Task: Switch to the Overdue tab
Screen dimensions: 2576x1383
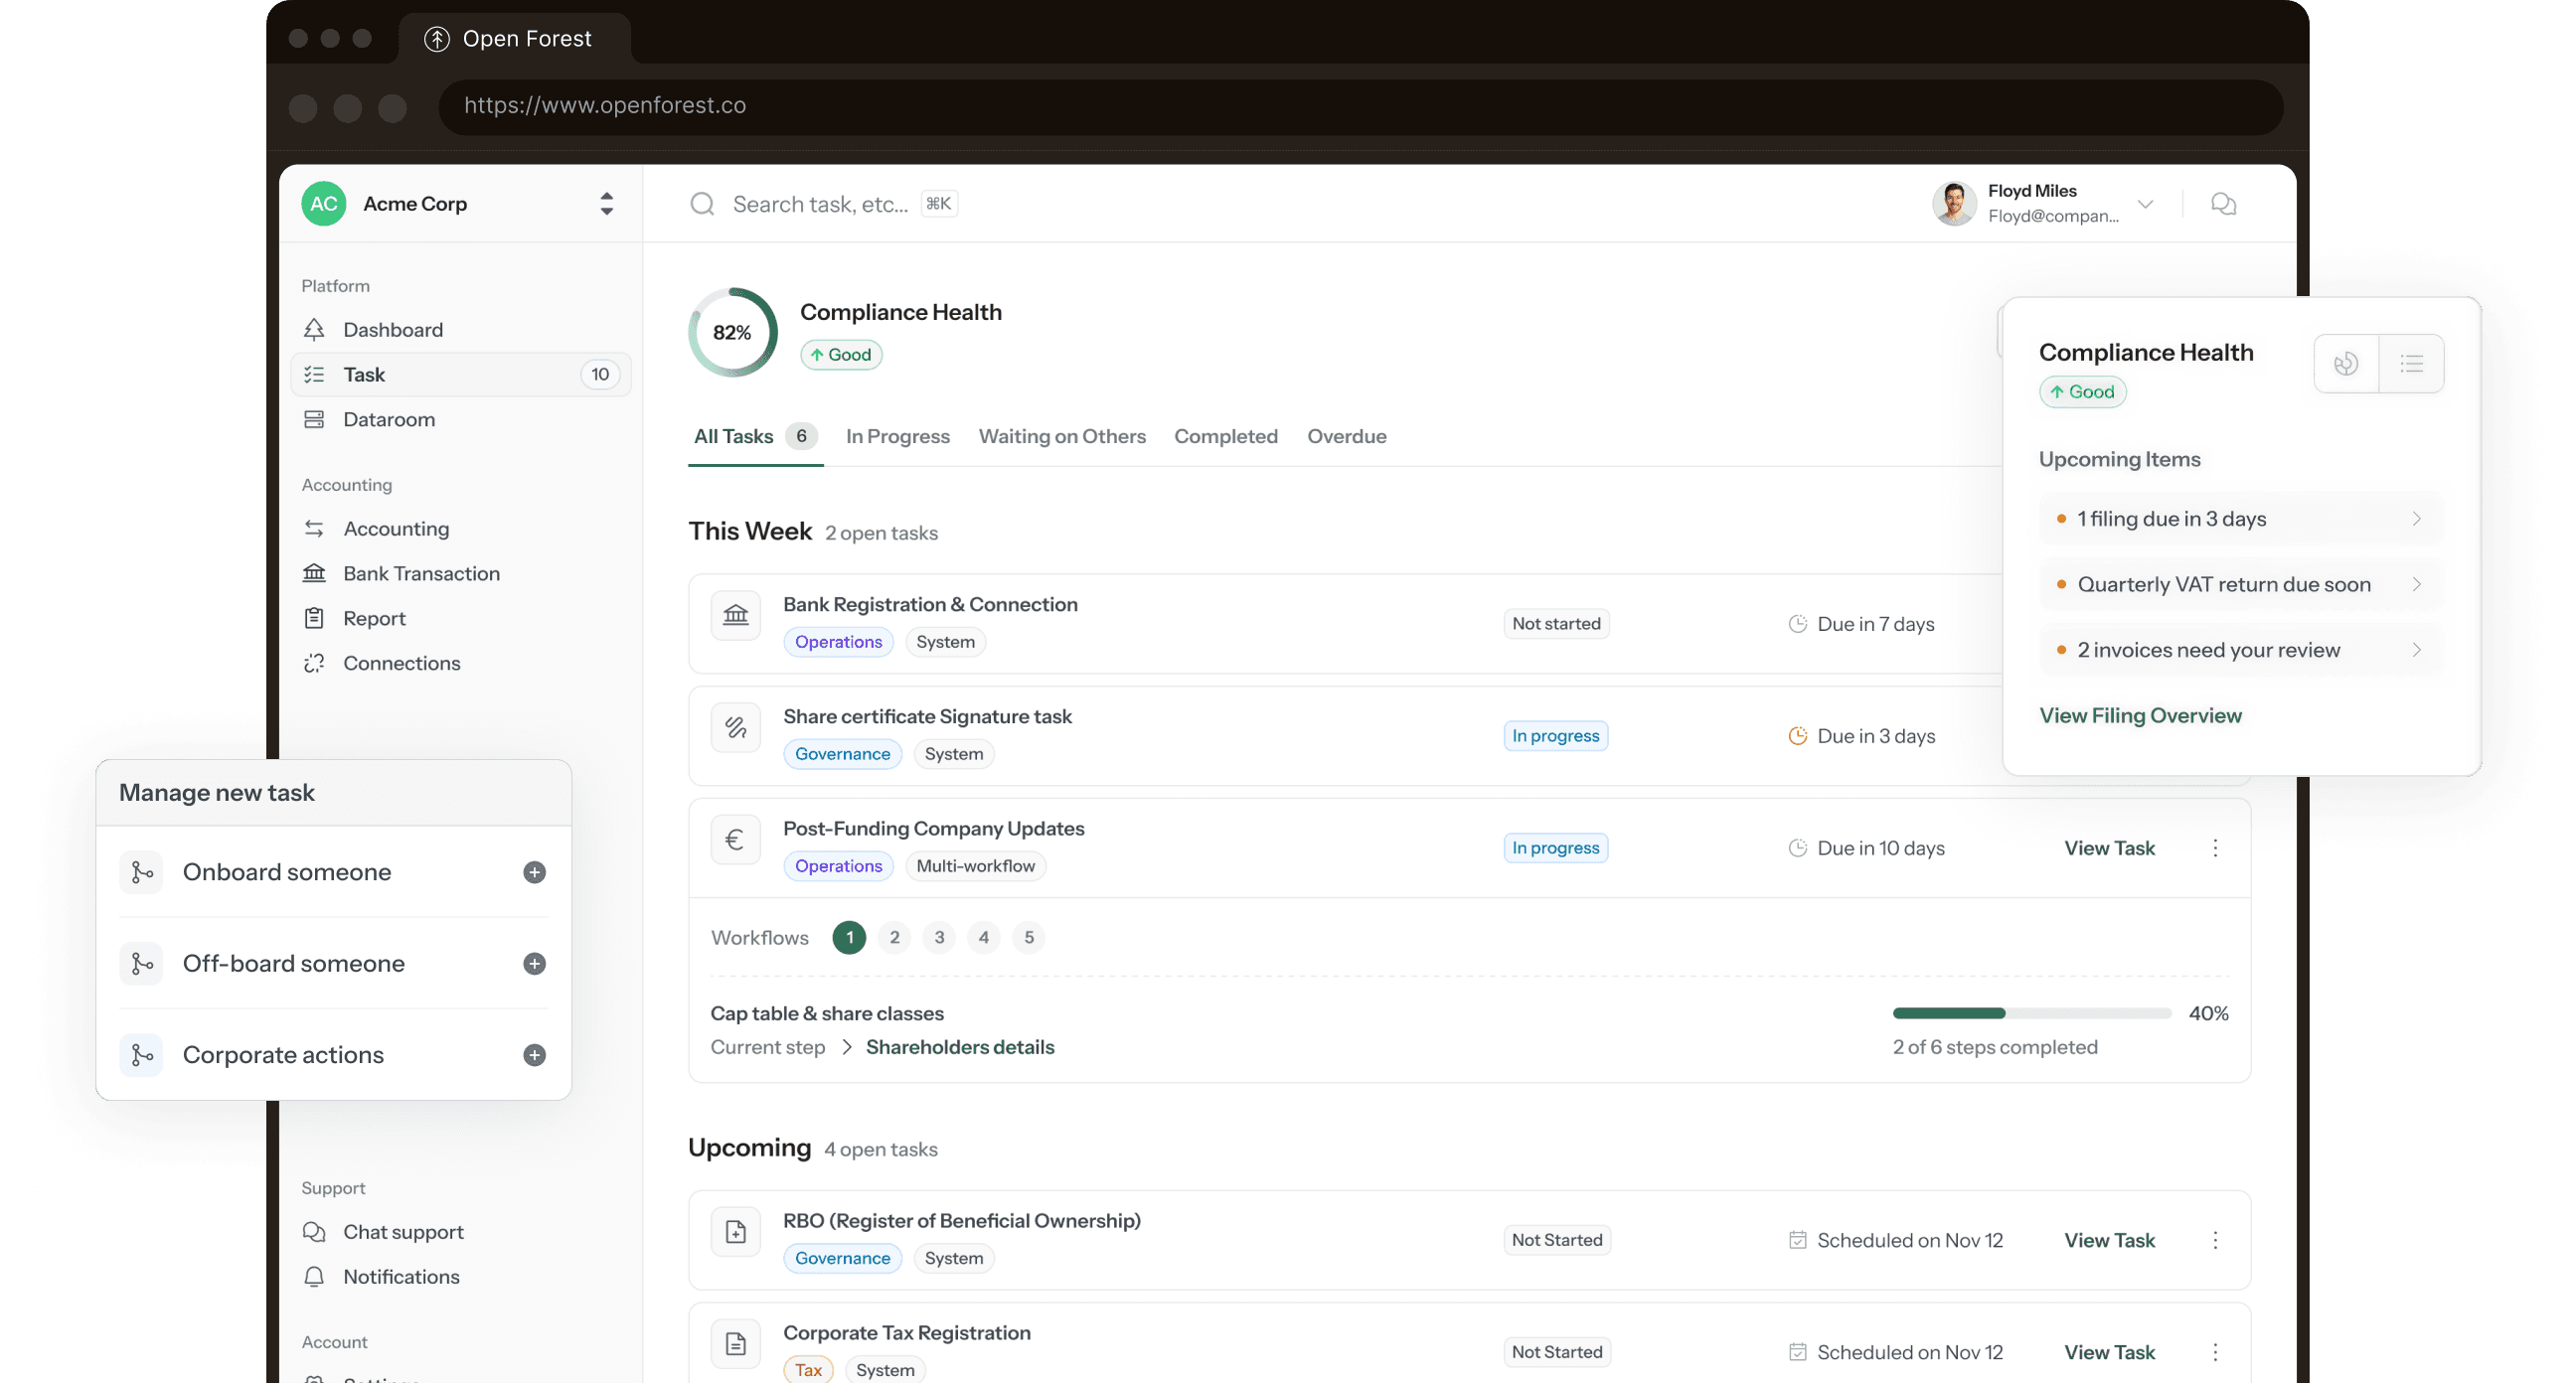Action: [x=1346, y=436]
